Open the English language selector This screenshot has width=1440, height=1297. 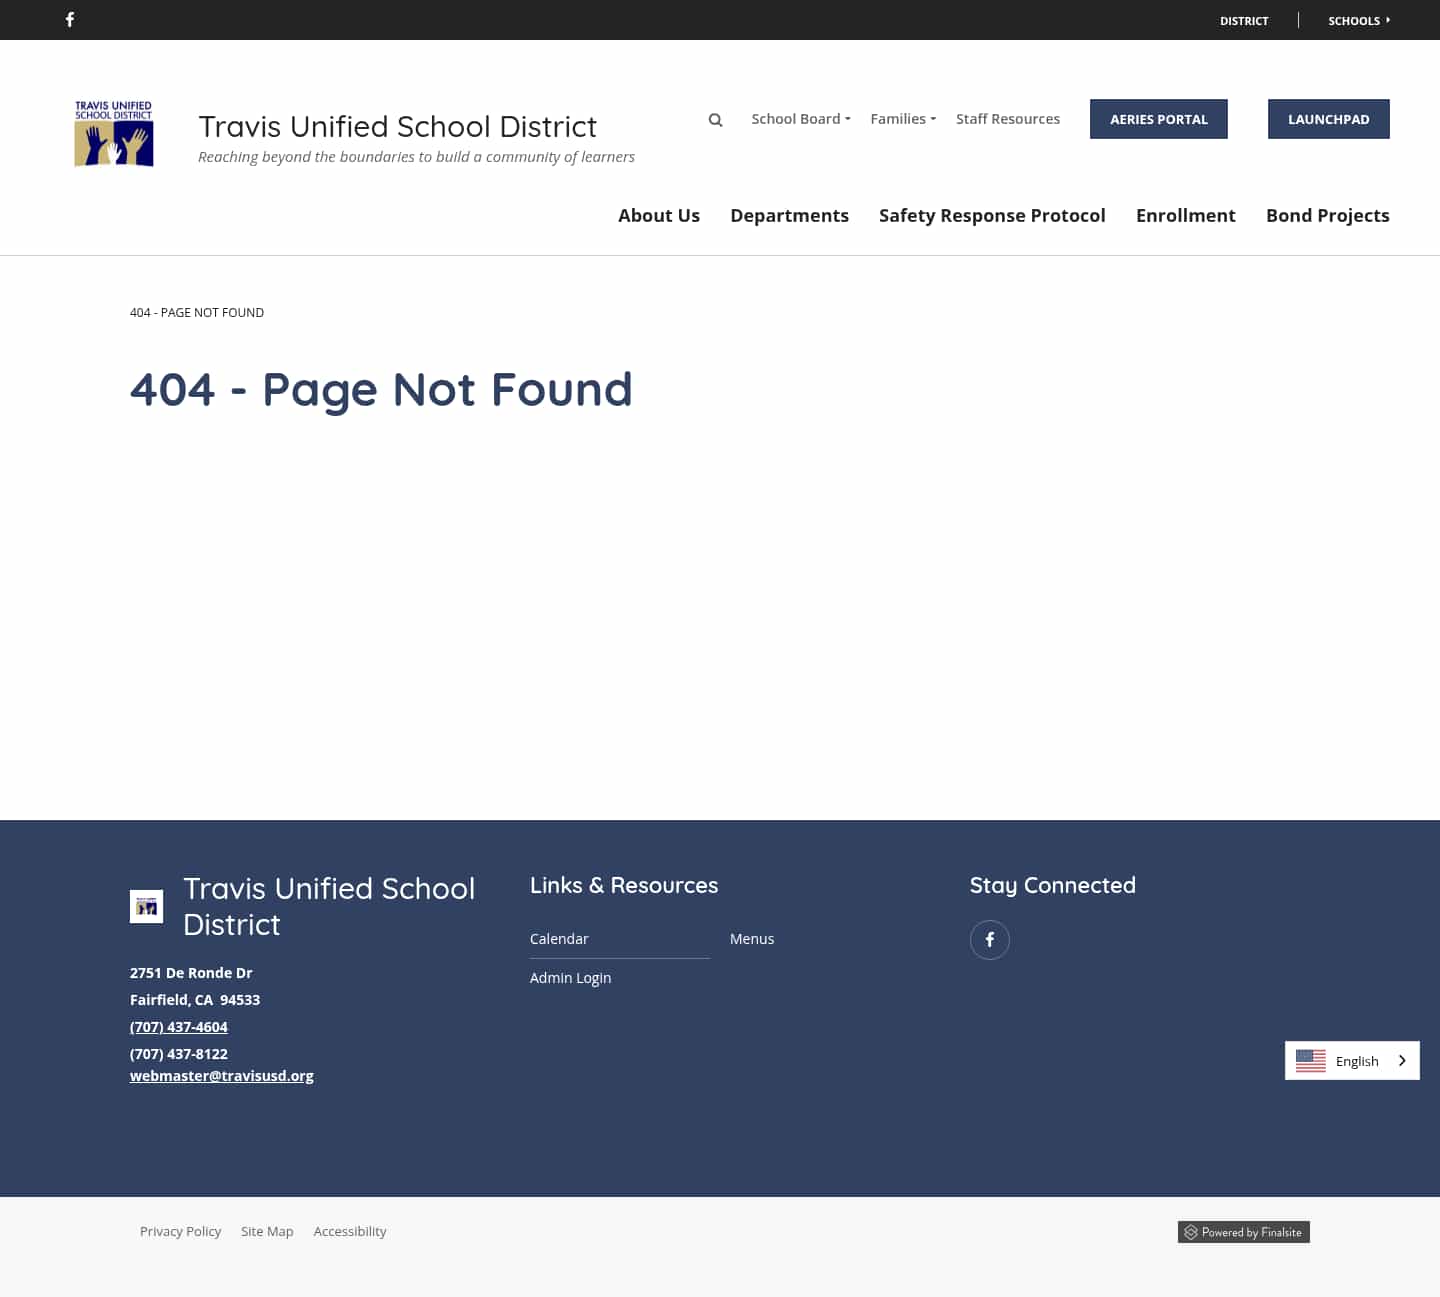click(1357, 1060)
